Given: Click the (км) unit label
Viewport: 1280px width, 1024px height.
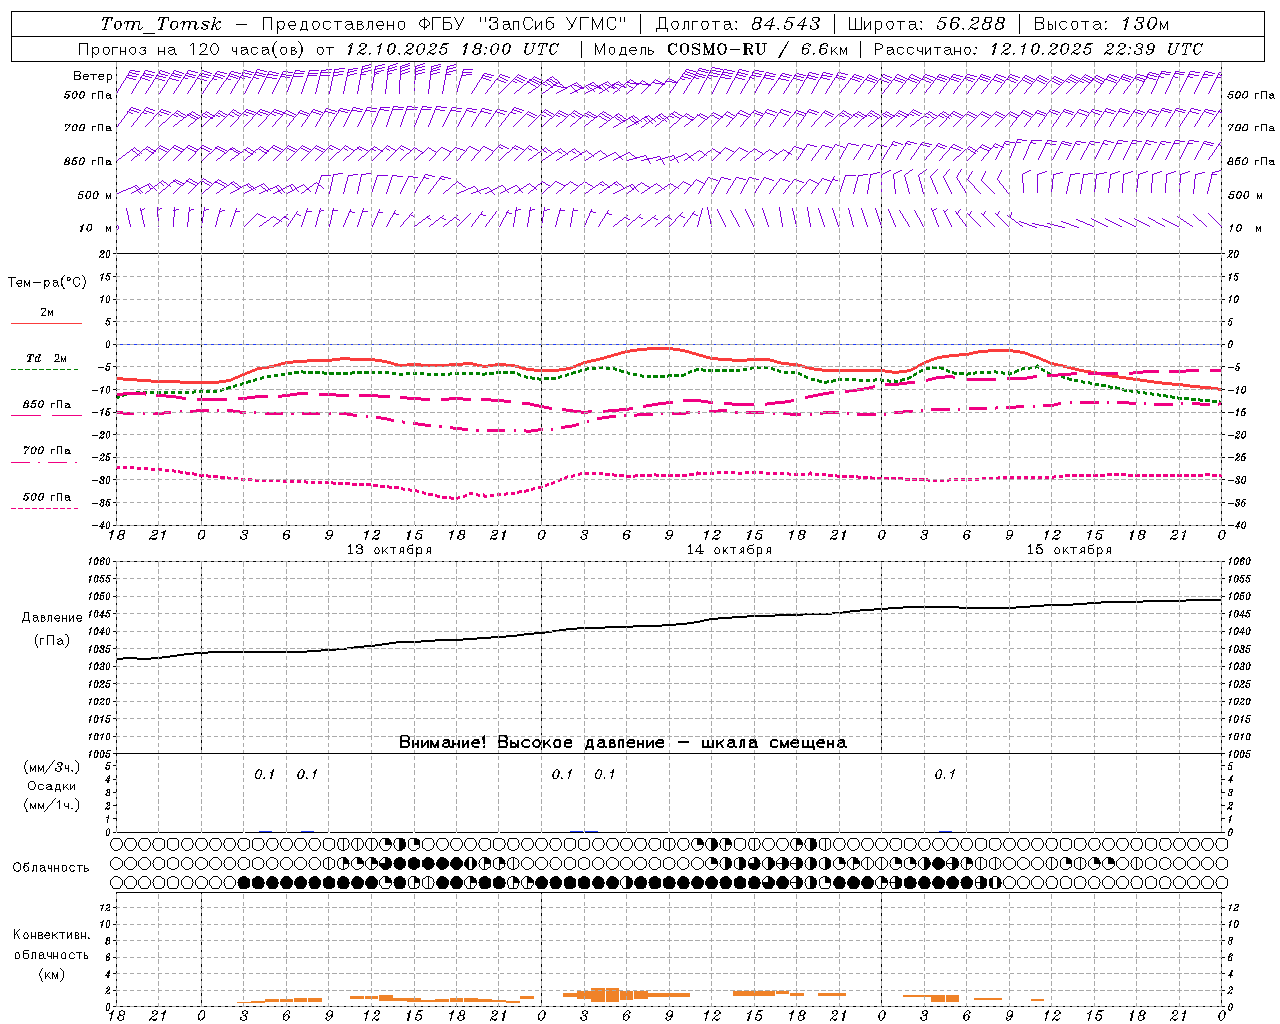Looking at the screenshot, I should (52, 974).
